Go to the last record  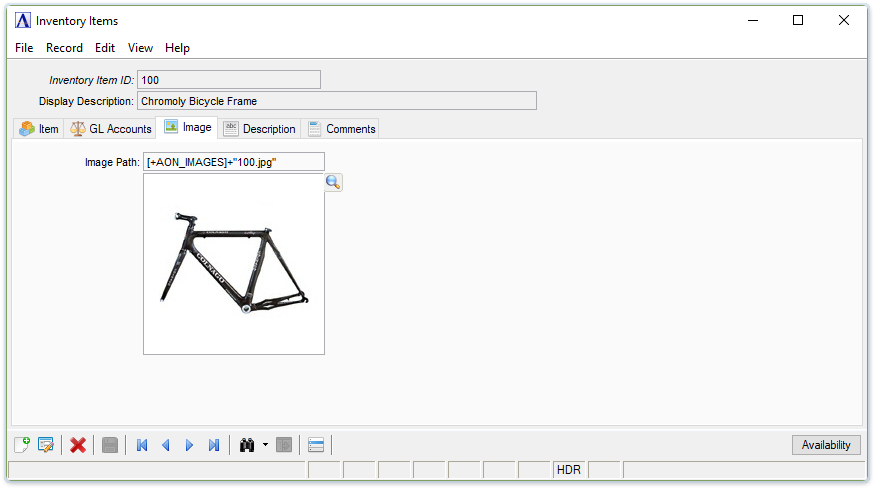[x=213, y=445]
